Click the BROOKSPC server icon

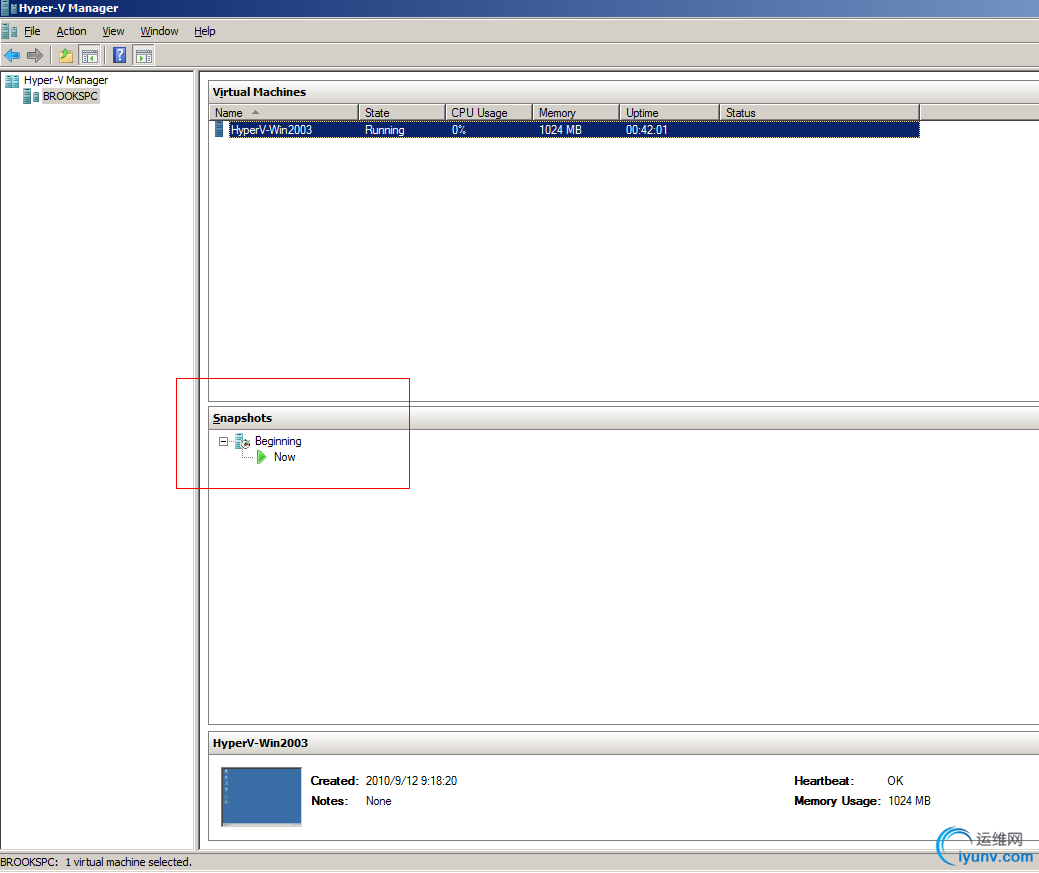click(x=31, y=97)
